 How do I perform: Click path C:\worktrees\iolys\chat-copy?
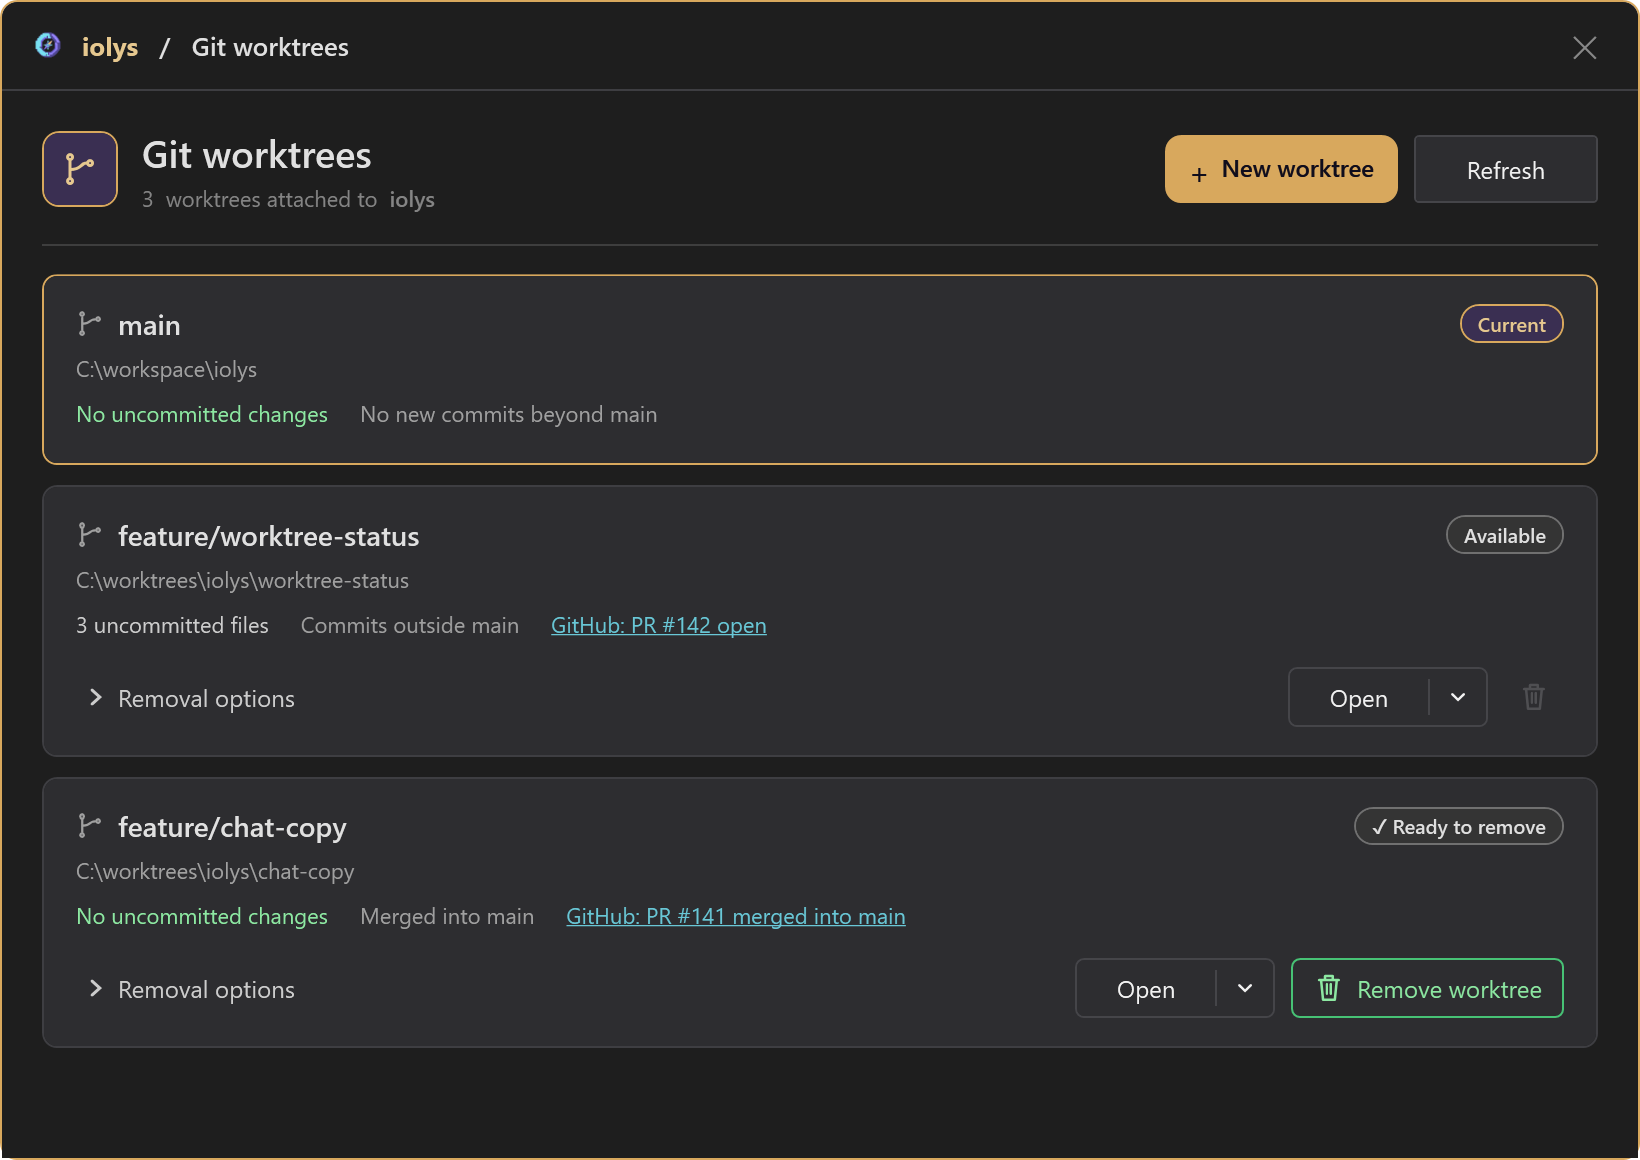tap(215, 871)
